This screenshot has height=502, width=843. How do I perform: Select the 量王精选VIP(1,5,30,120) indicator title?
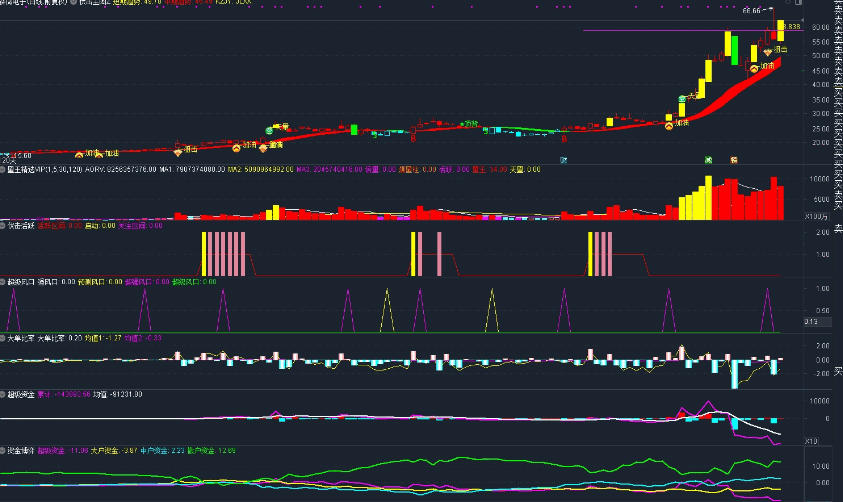(x=45, y=169)
